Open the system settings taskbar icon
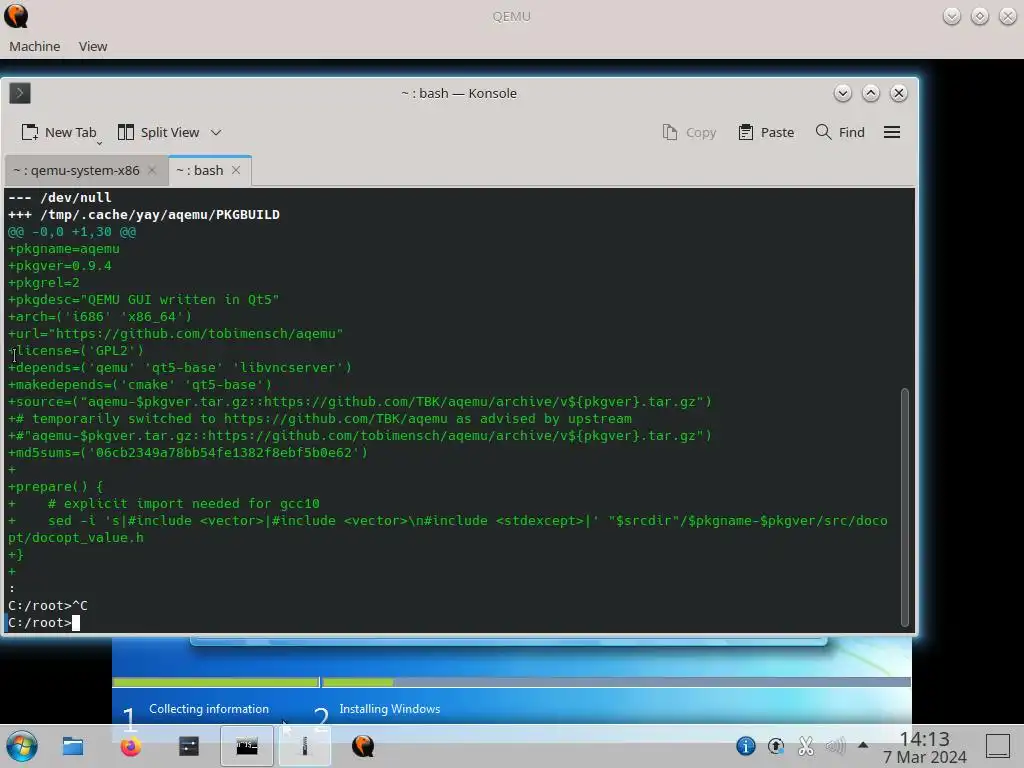The height and width of the screenshot is (768, 1024). (189, 746)
